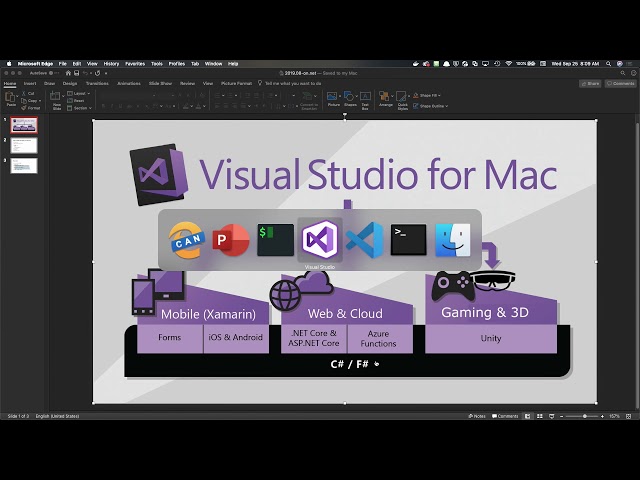Image resolution: width=640 pixels, height=480 pixels.
Task: Open Quick Styles gallery
Action: pyautogui.click(x=402, y=100)
